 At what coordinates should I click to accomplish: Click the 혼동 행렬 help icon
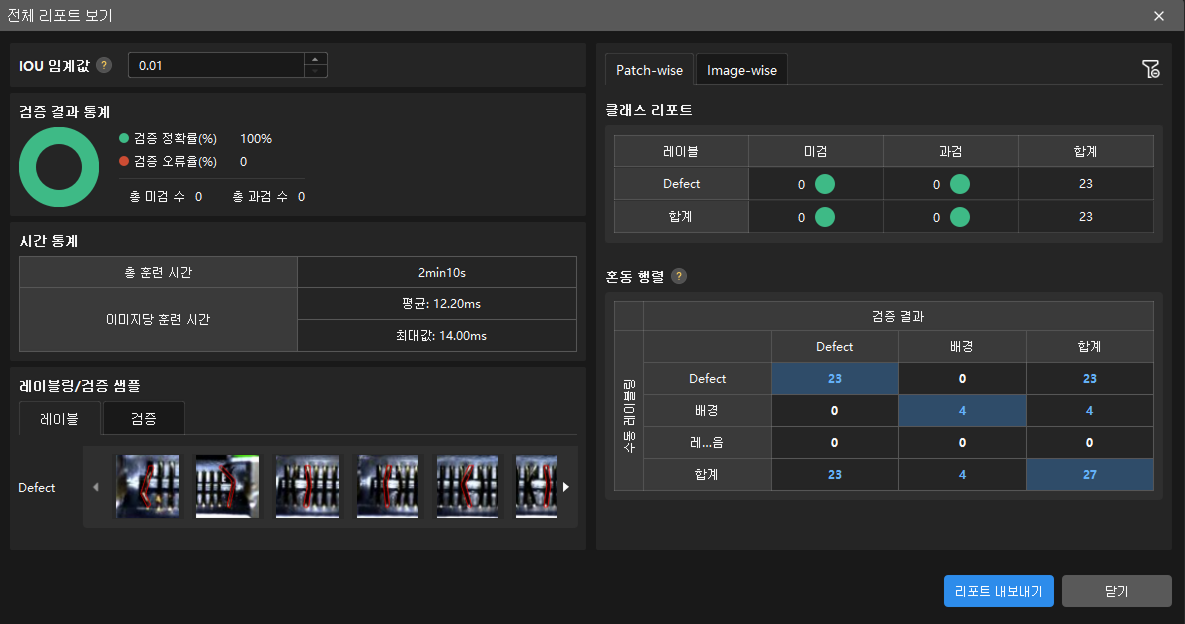pyautogui.click(x=679, y=276)
